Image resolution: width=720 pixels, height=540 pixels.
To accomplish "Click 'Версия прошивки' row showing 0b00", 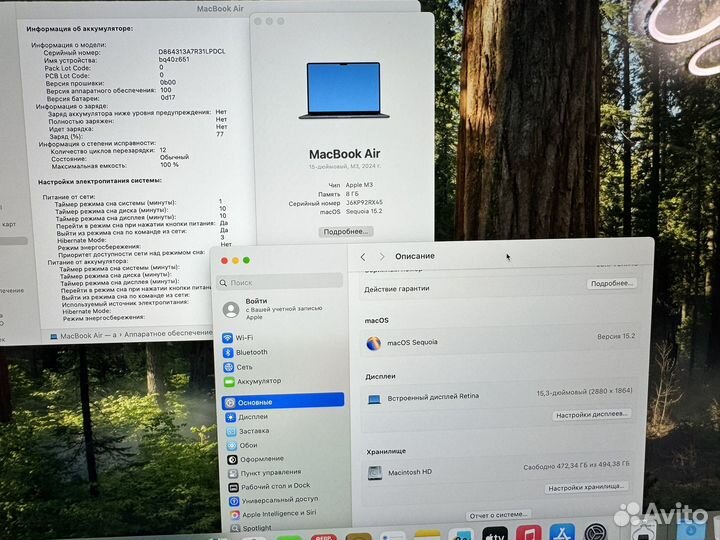I will pos(111,83).
